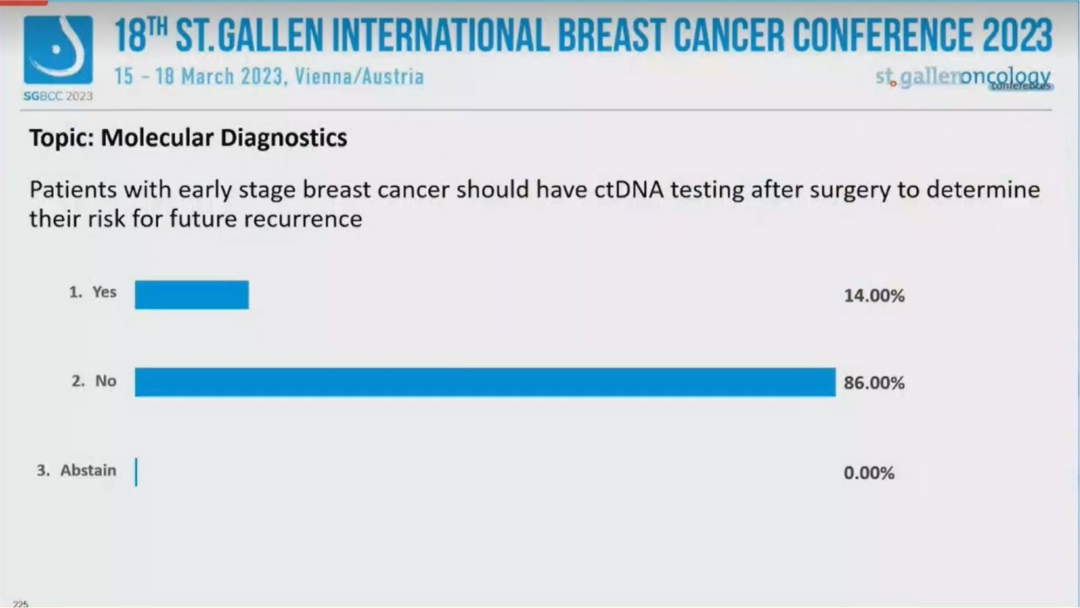
Task: Click the st.gallen oncology conferences logo
Action: [x=963, y=78]
